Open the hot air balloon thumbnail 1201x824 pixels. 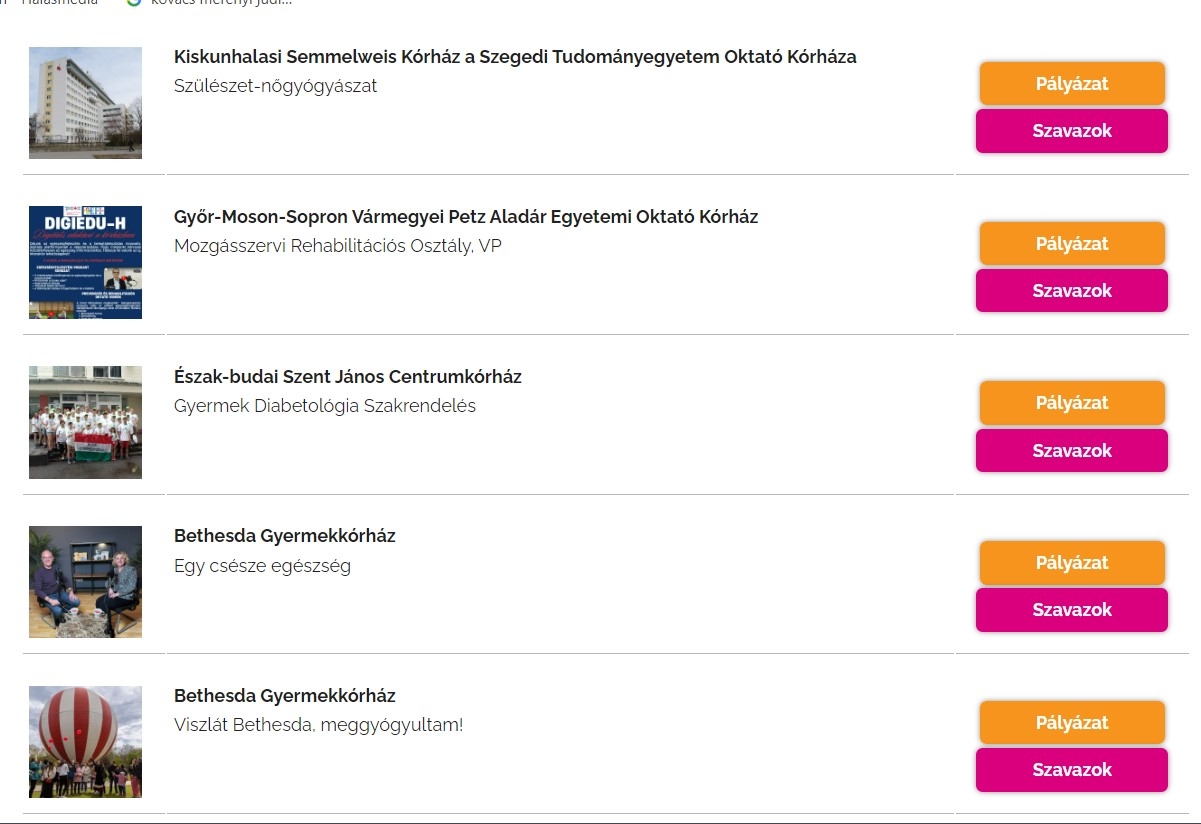pyautogui.click(x=85, y=741)
